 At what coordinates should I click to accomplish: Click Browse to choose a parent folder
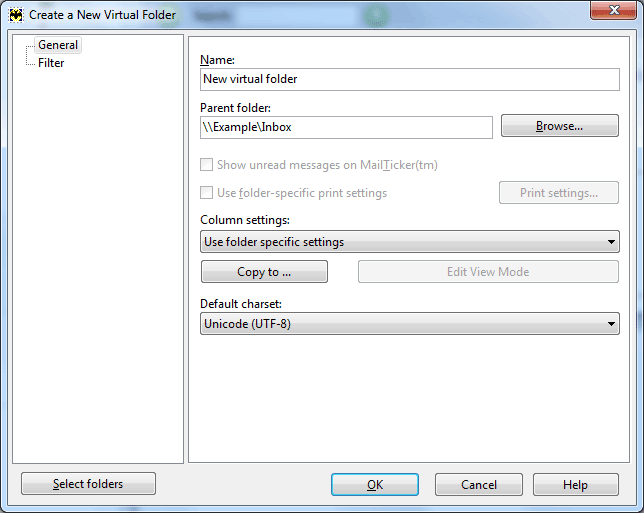559,126
